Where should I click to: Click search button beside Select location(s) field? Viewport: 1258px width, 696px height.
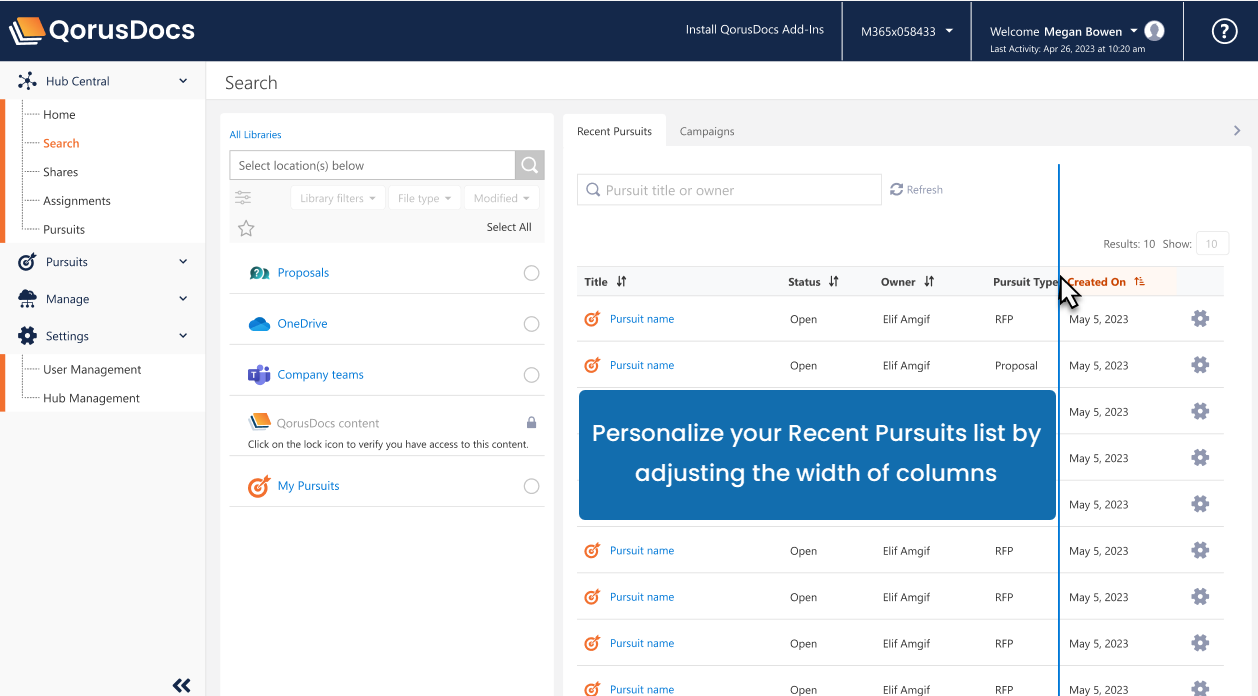[x=530, y=165]
